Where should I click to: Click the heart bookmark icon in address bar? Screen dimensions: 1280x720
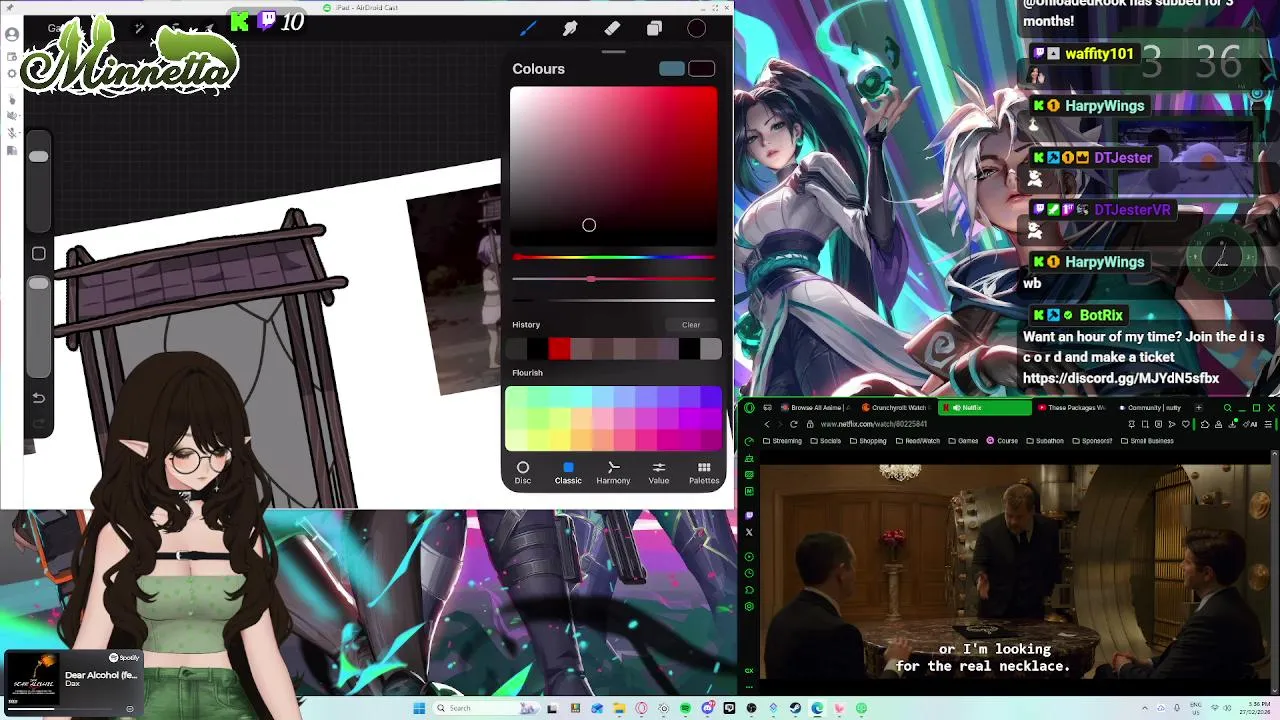pos(1186,424)
